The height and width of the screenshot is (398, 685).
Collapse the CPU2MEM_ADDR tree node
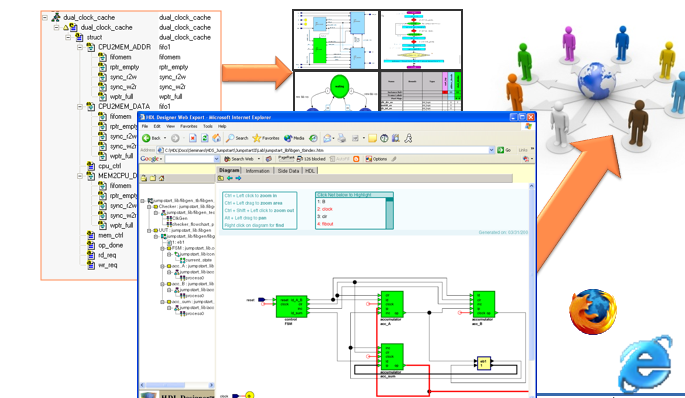80,47
